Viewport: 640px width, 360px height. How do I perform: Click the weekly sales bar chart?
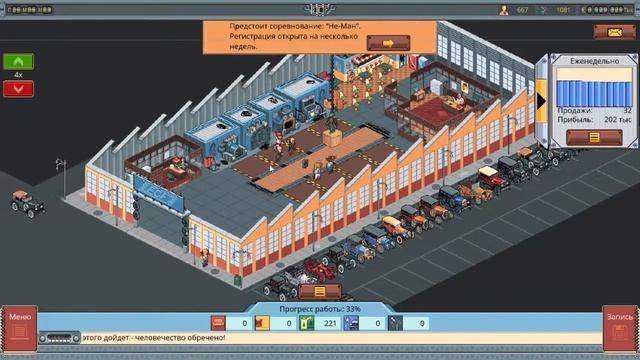pyautogui.click(x=594, y=88)
